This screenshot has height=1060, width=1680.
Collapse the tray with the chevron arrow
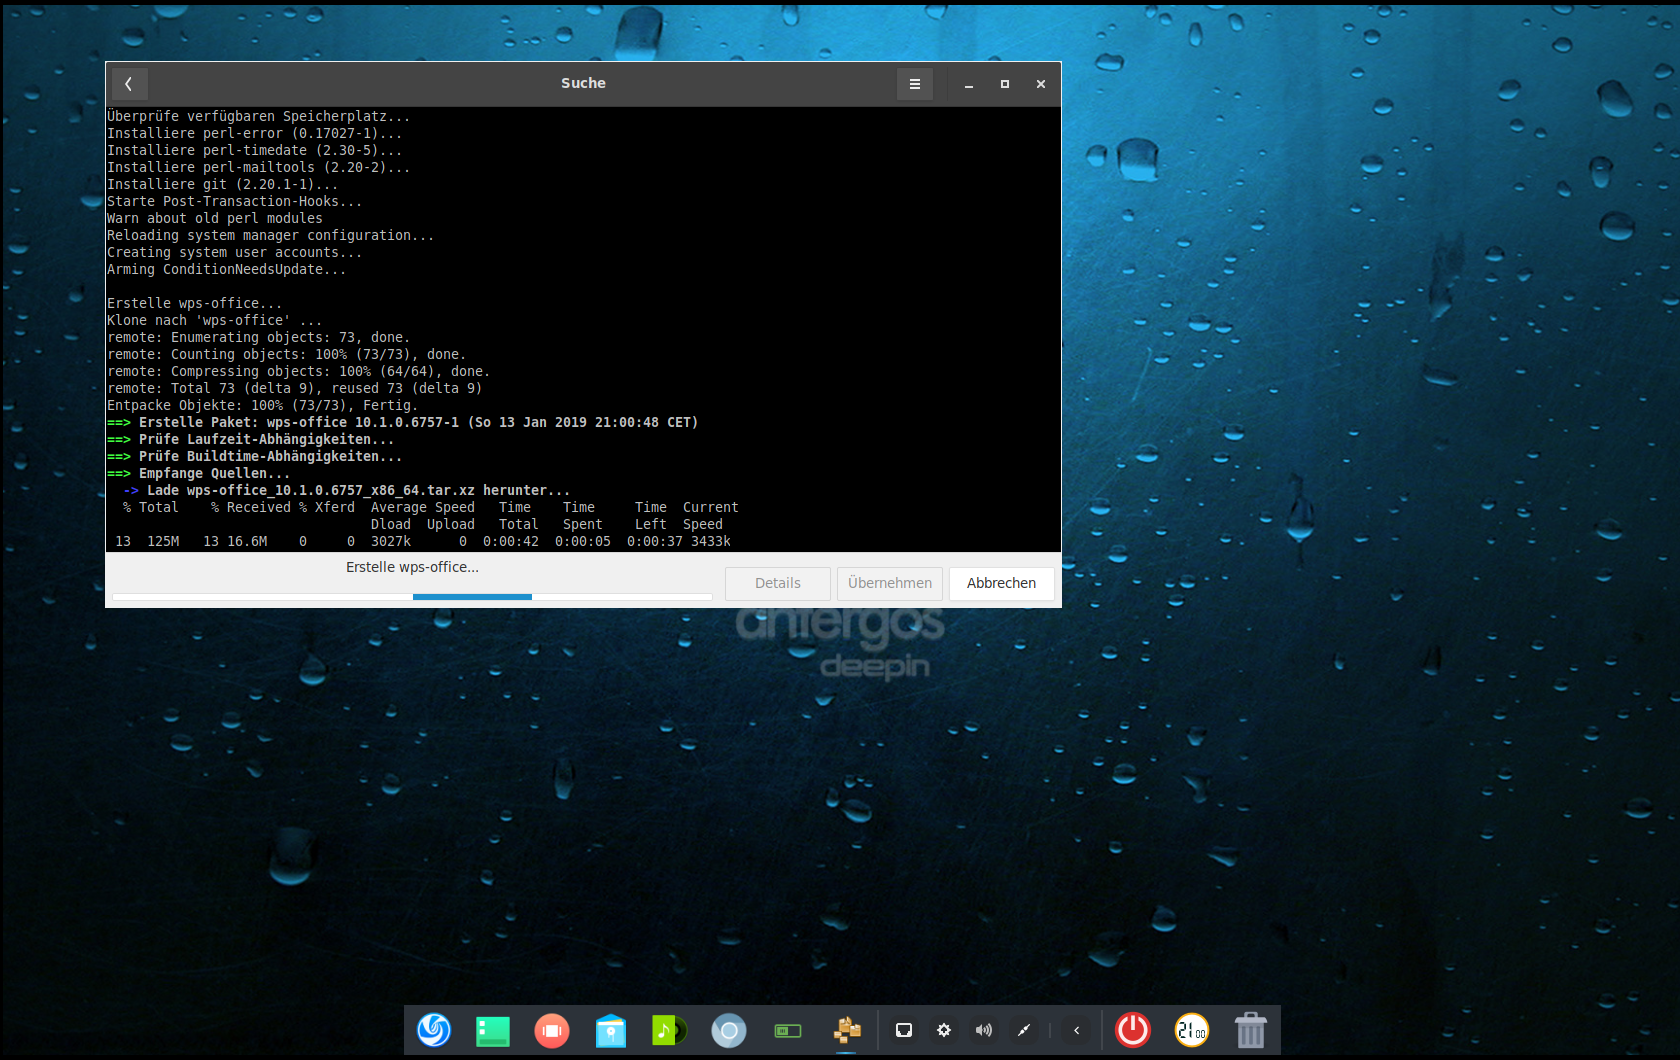pyautogui.click(x=1077, y=1030)
